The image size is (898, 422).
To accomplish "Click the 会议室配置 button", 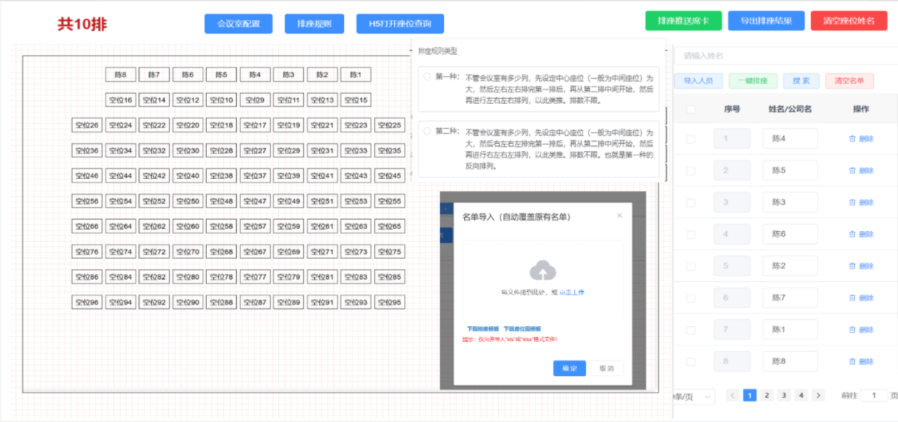I will [x=237, y=23].
